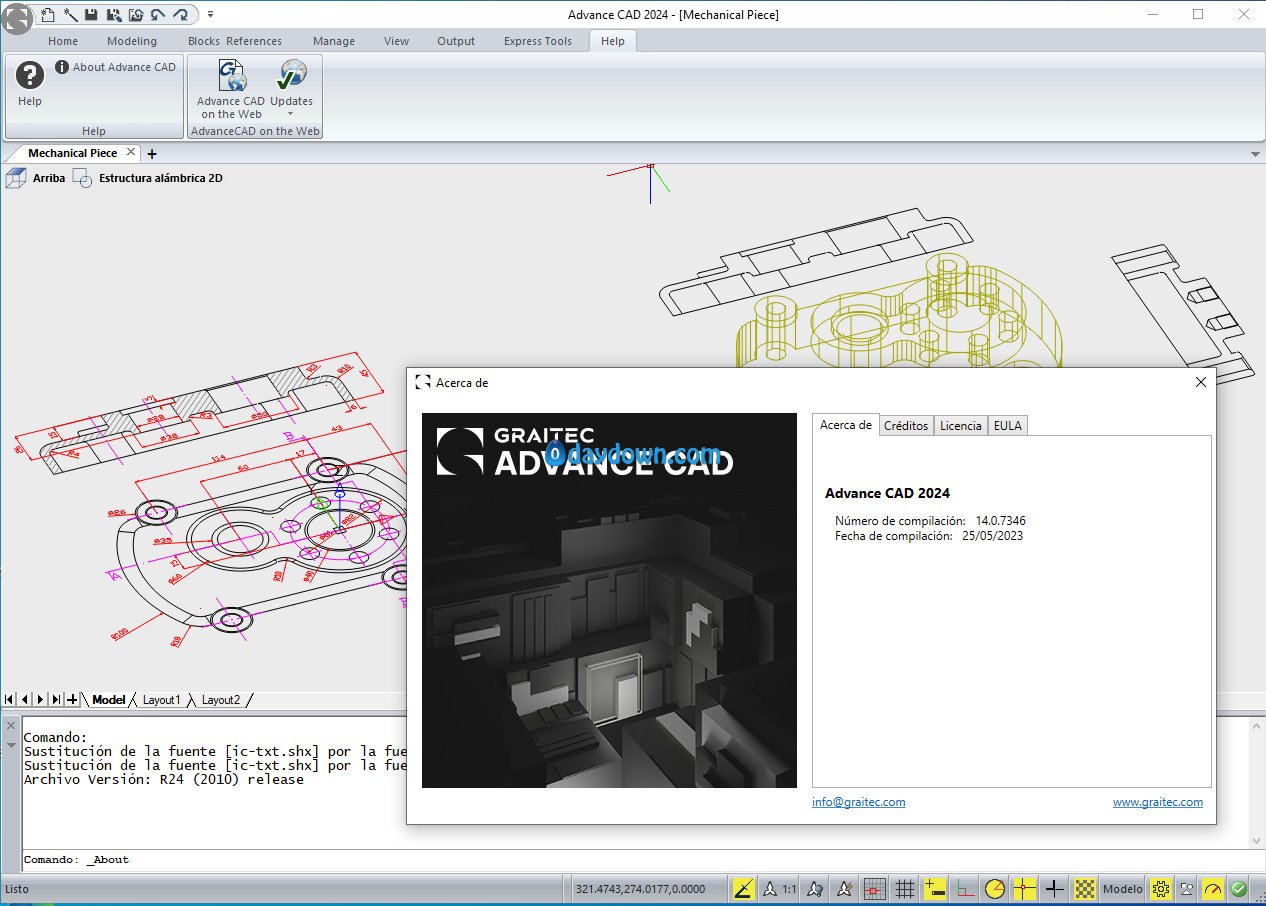Go to previous layout tab arrow

click(25, 699)
